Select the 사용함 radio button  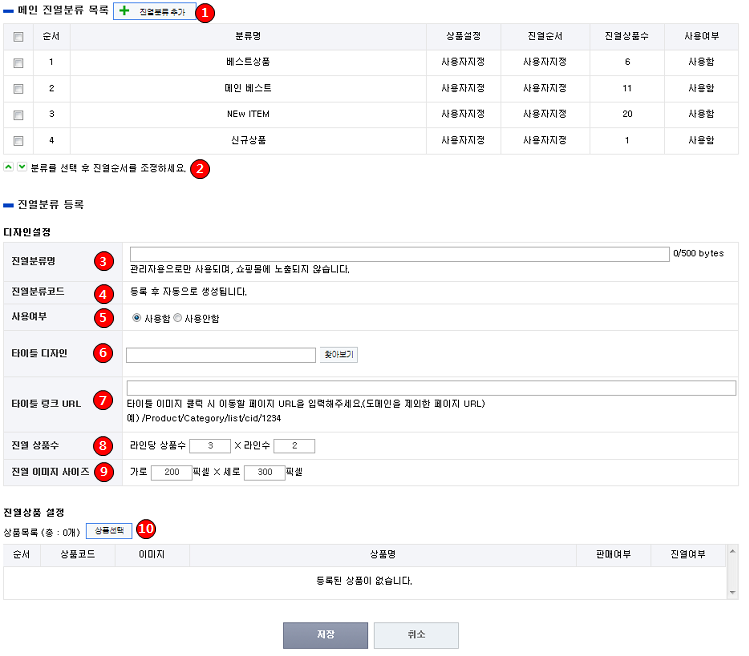[x=137, y=318]
